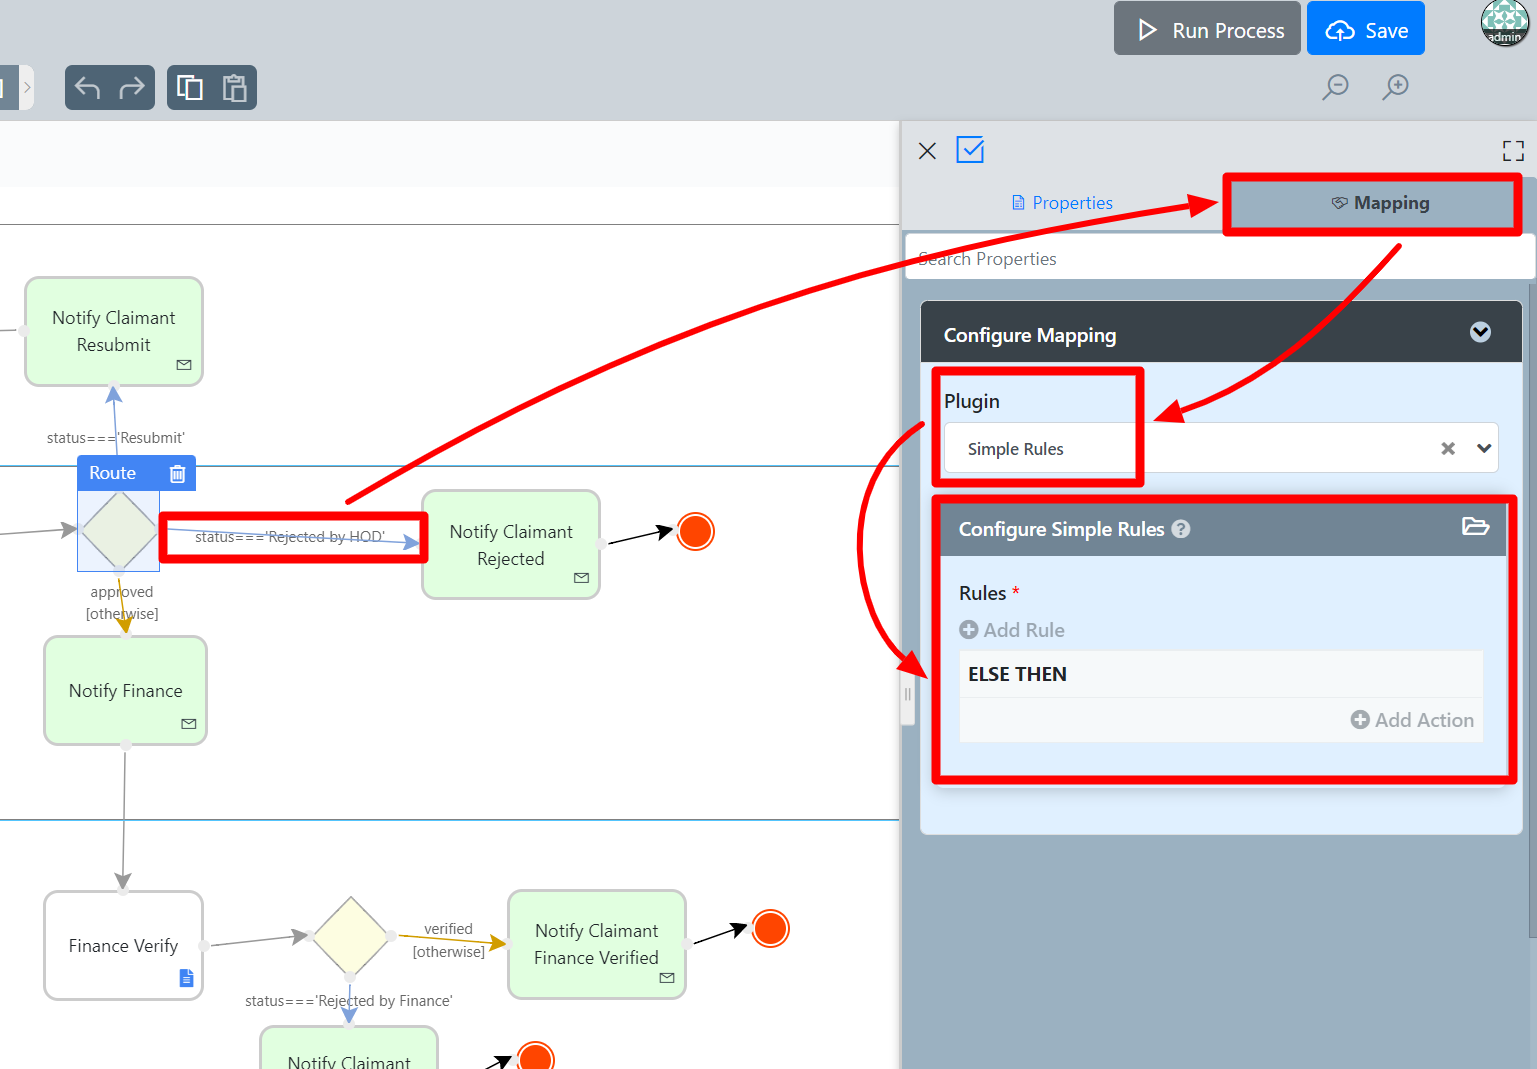Click the status==='Resubmit' transition label

[x=116, y=438]
